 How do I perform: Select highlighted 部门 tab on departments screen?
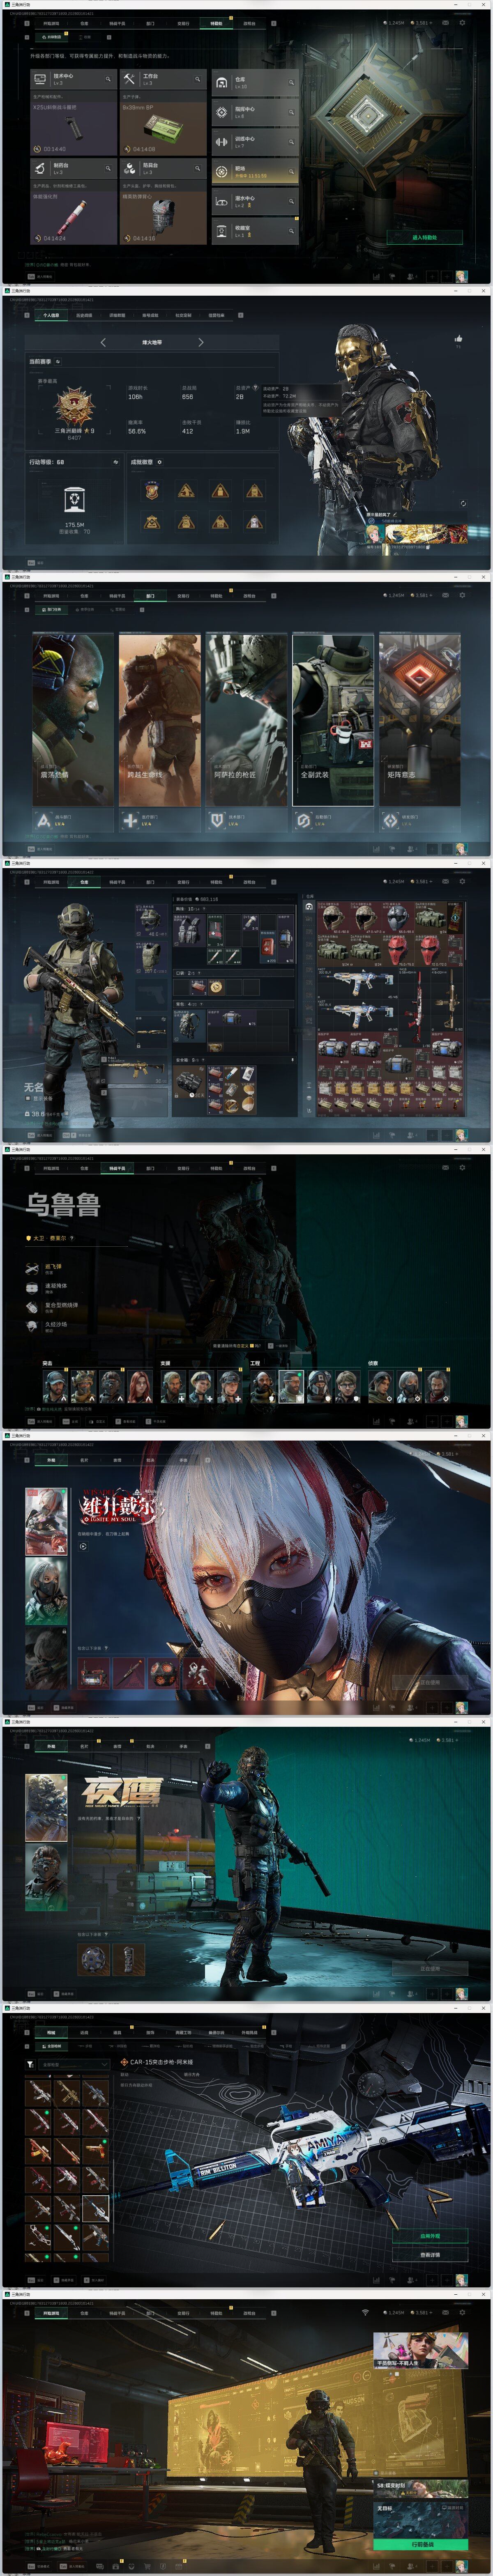pos(150,595)
